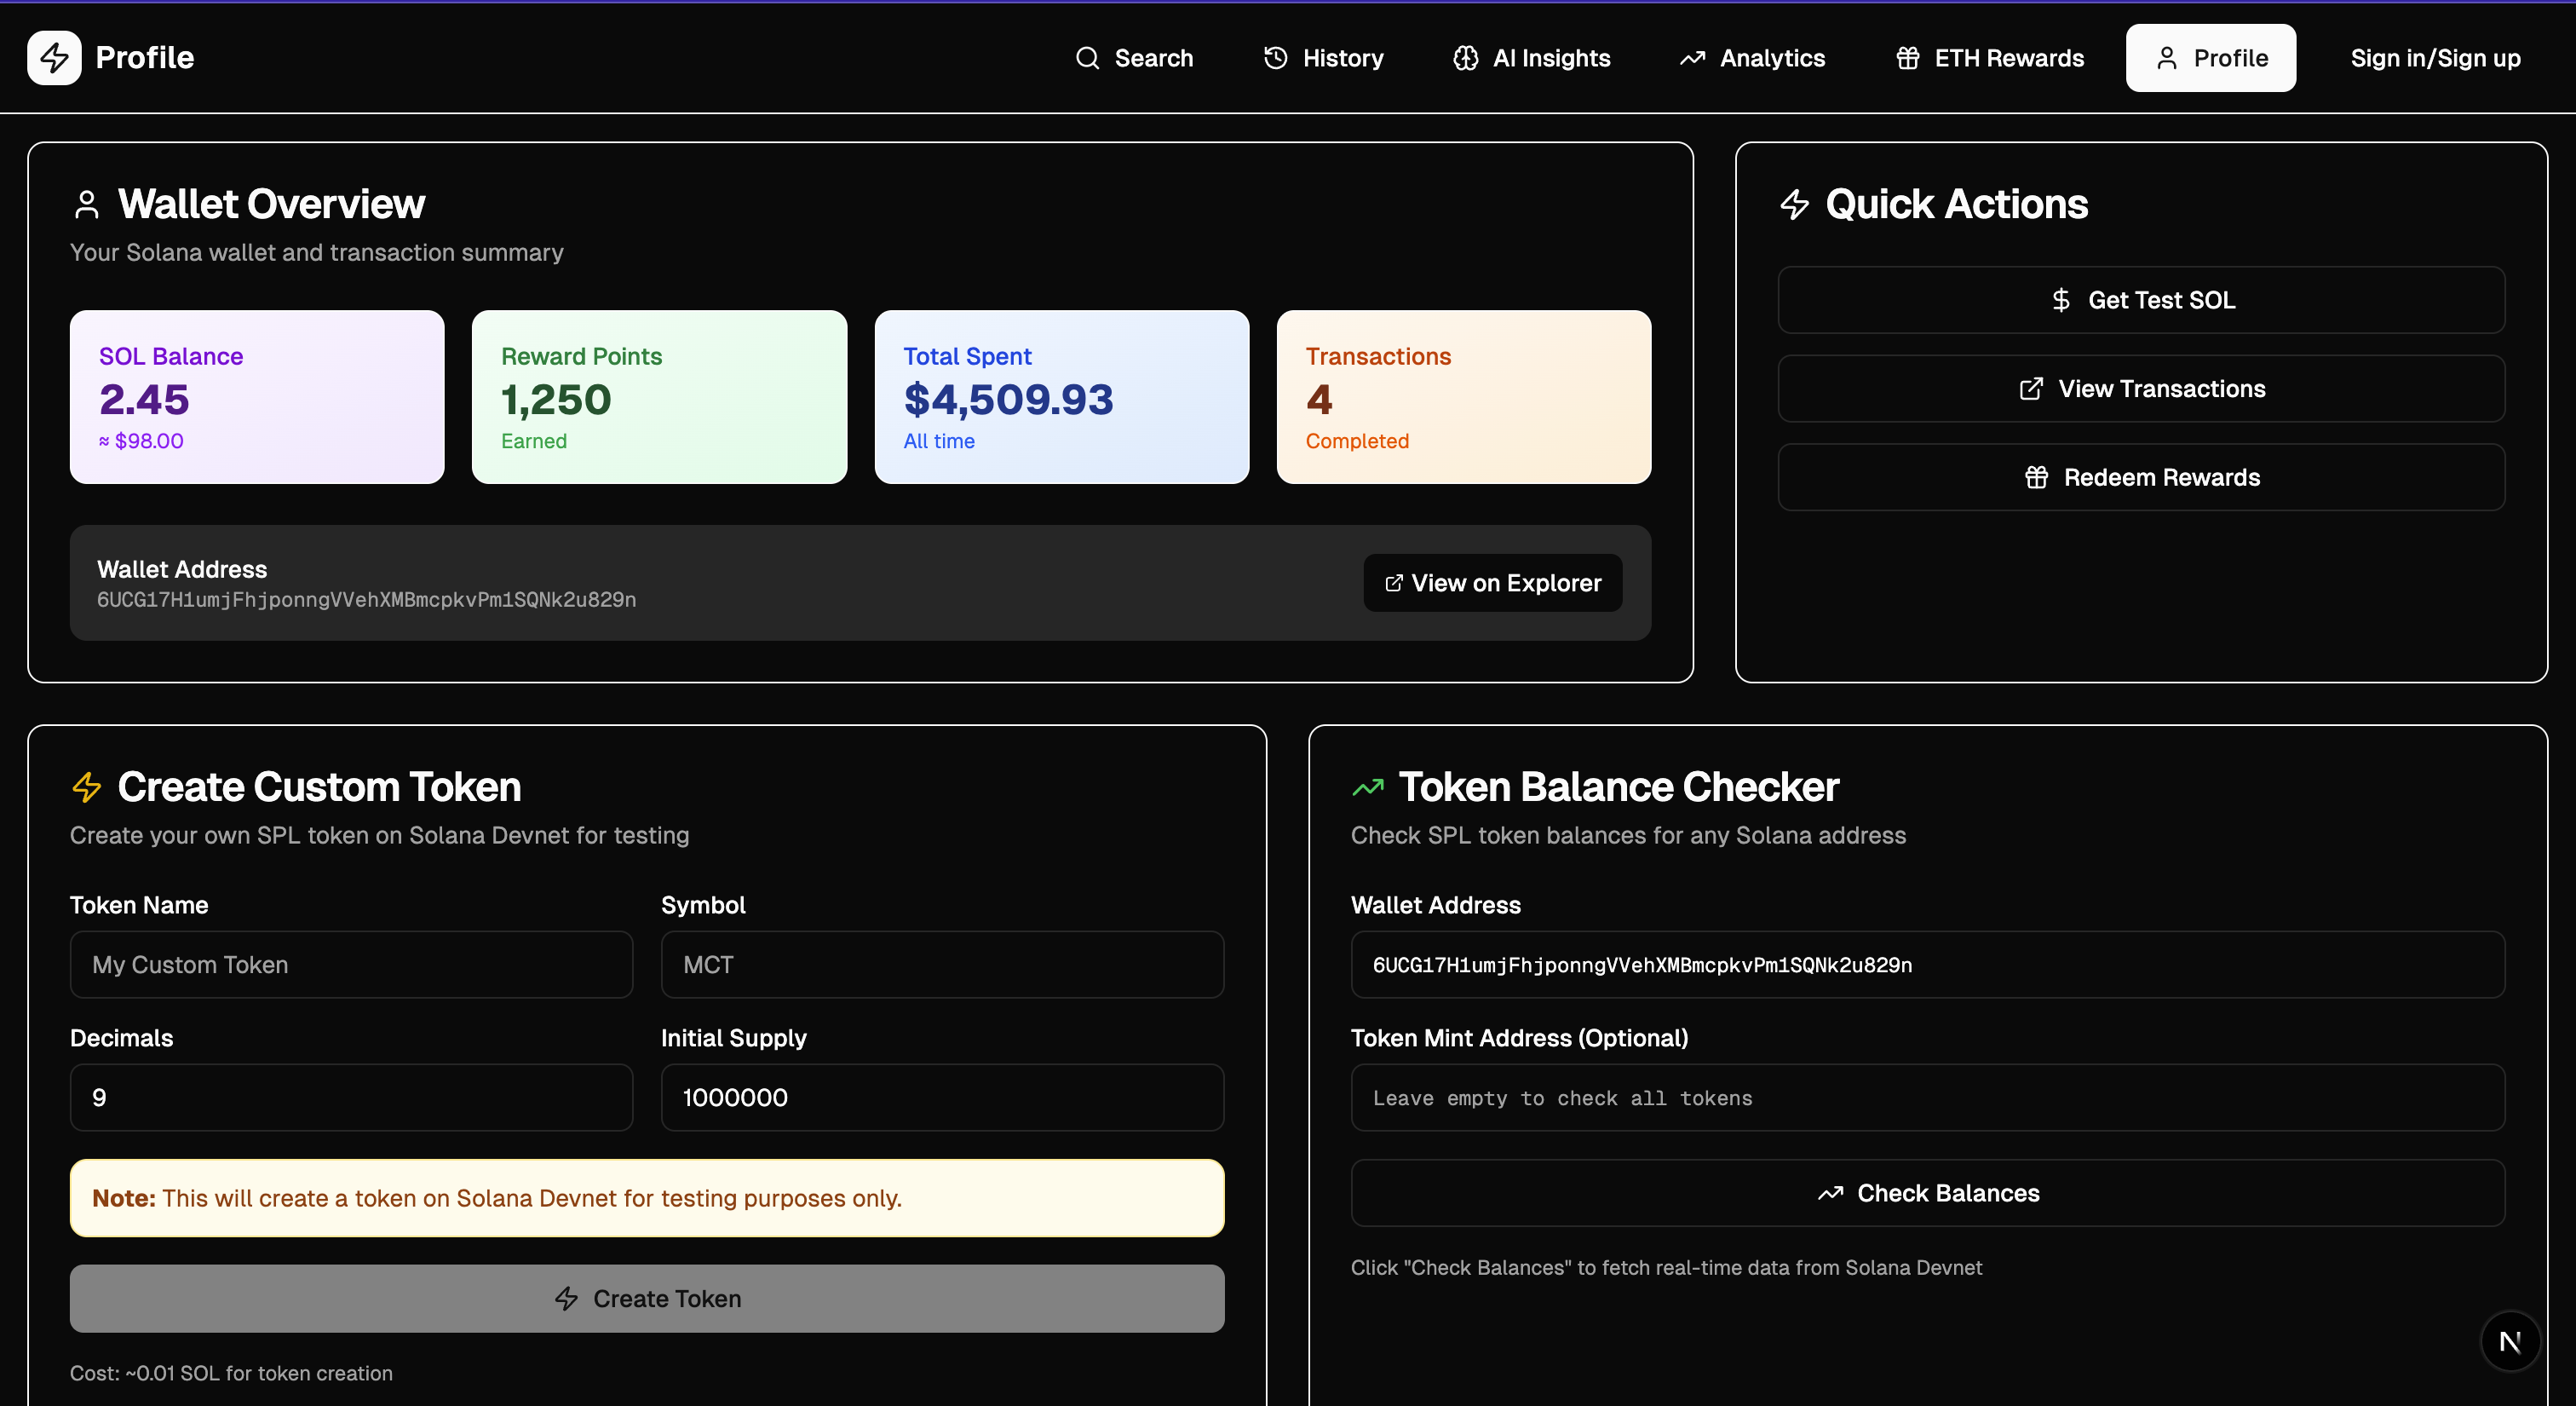Click the lightning bolt app logo
2576x1406 pixels.
(54, 58)
